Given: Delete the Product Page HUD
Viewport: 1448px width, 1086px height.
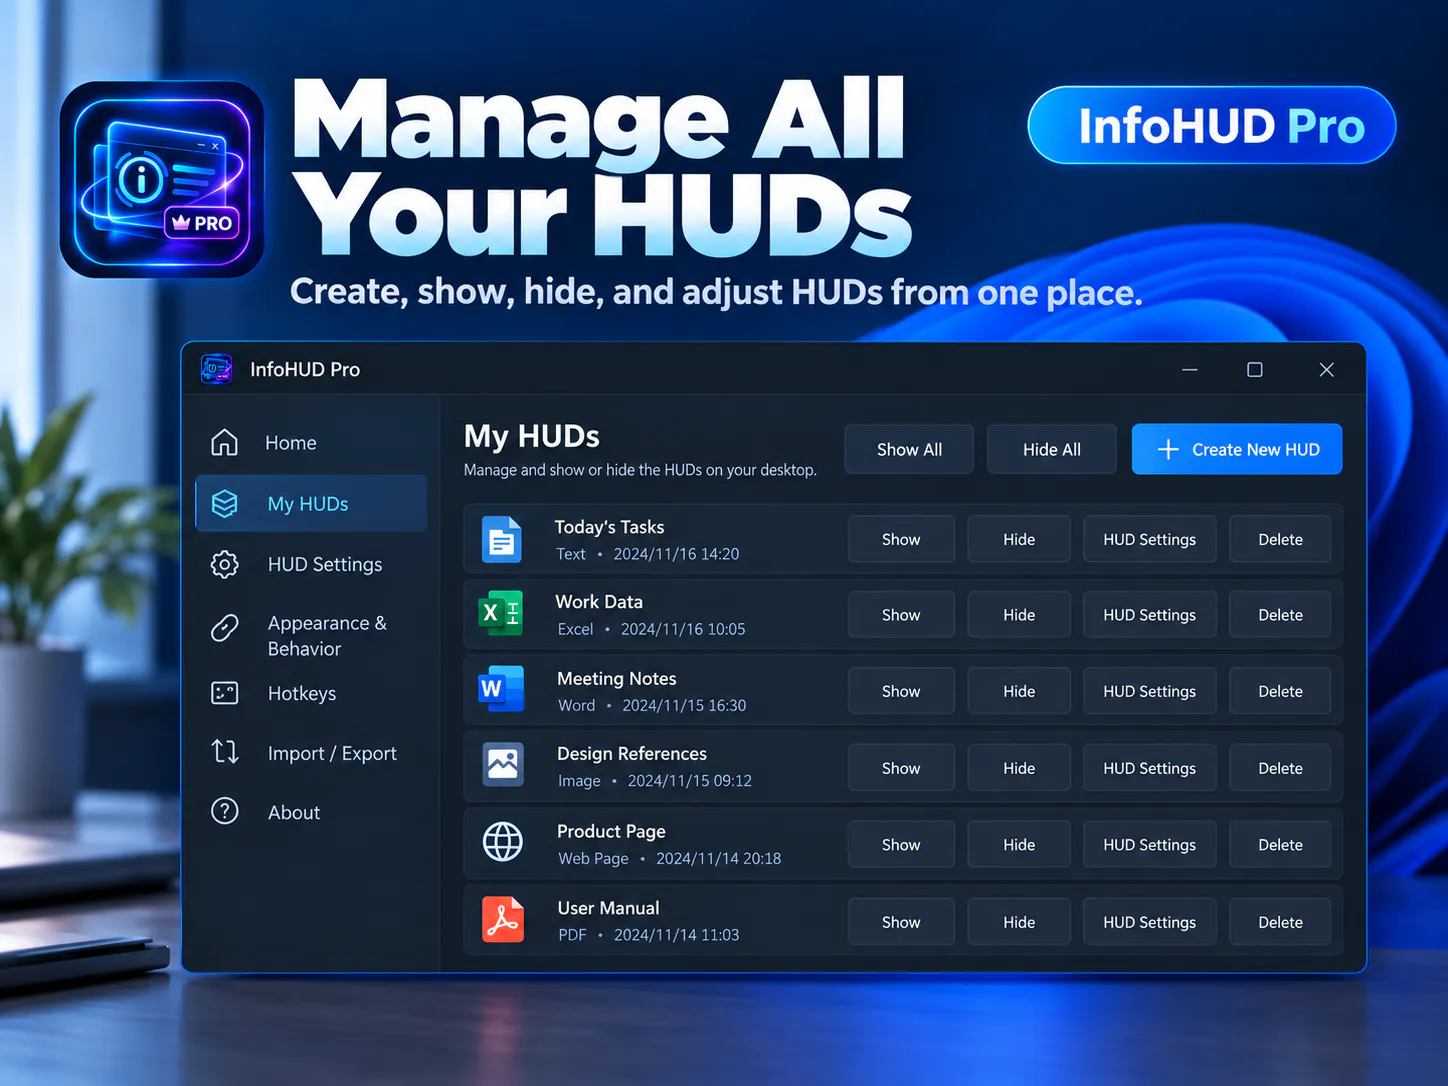Looking at the screenshot, I should pyautogui.click(x=1280, y=845).
